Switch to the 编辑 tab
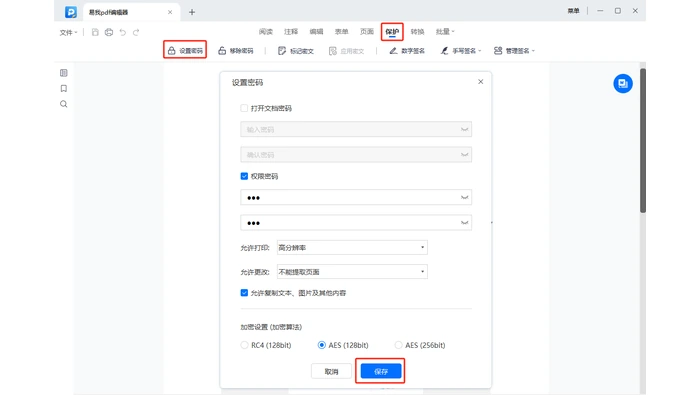700x395 pixels. click(316, 31)
